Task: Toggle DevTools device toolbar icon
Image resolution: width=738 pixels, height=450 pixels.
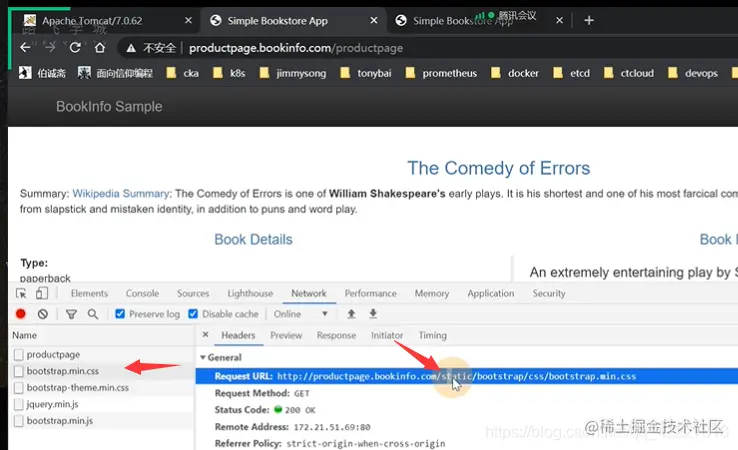Action: [42, 293]
